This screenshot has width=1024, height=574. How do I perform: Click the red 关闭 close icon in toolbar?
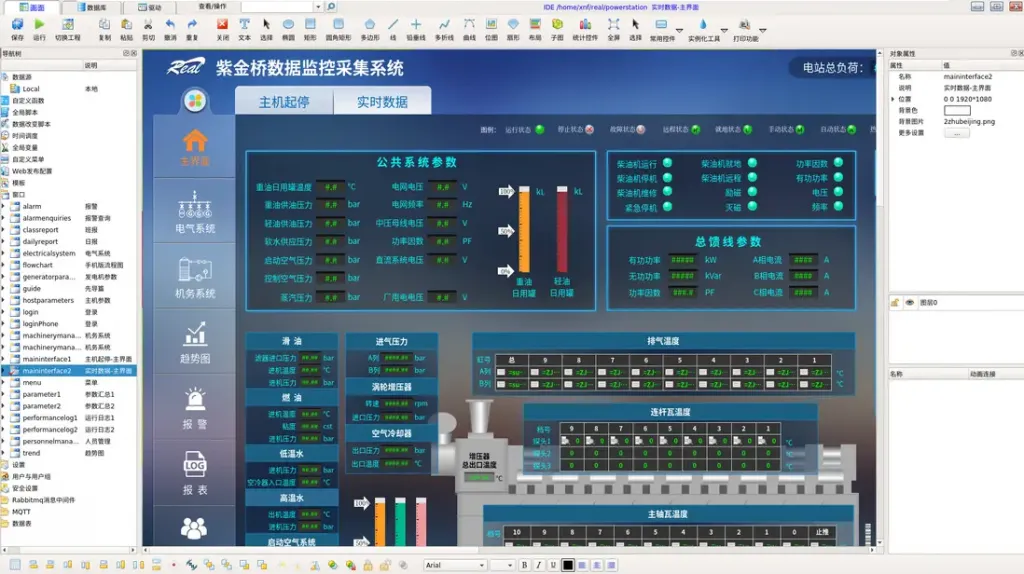[x=223, y=24]
